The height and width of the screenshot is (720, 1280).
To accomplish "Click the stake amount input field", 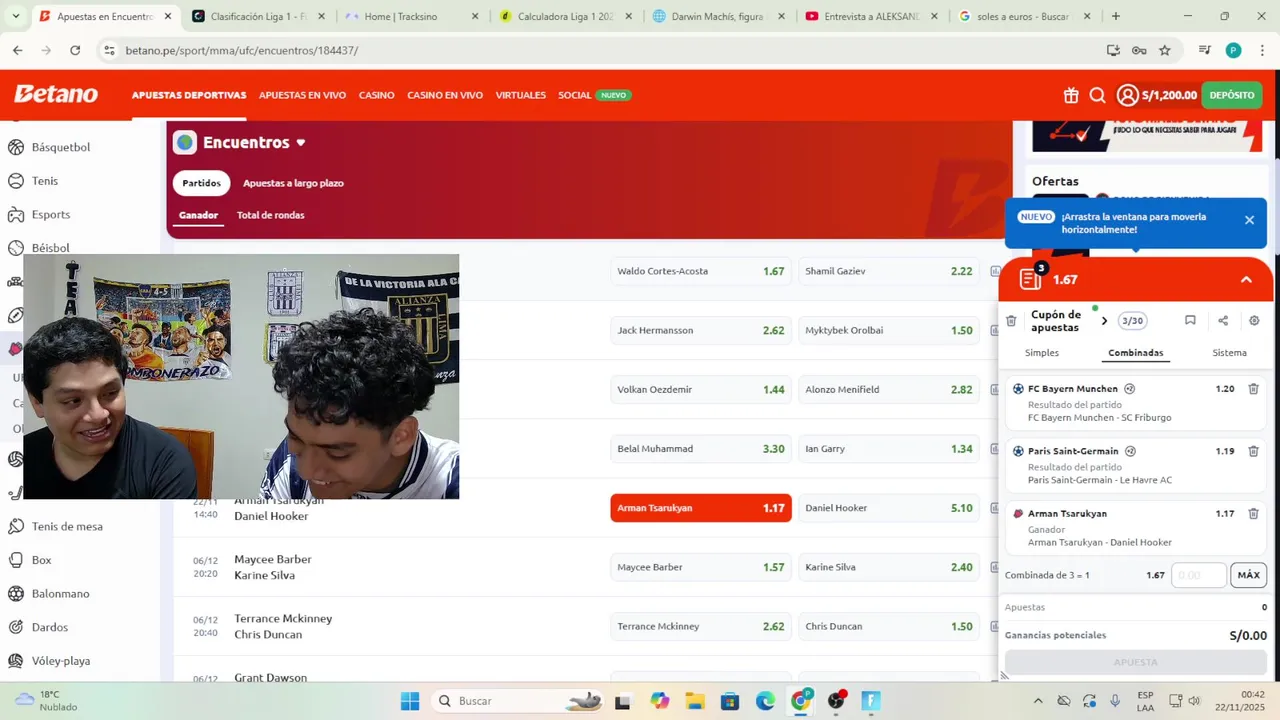I will (x=1198, y=575).
